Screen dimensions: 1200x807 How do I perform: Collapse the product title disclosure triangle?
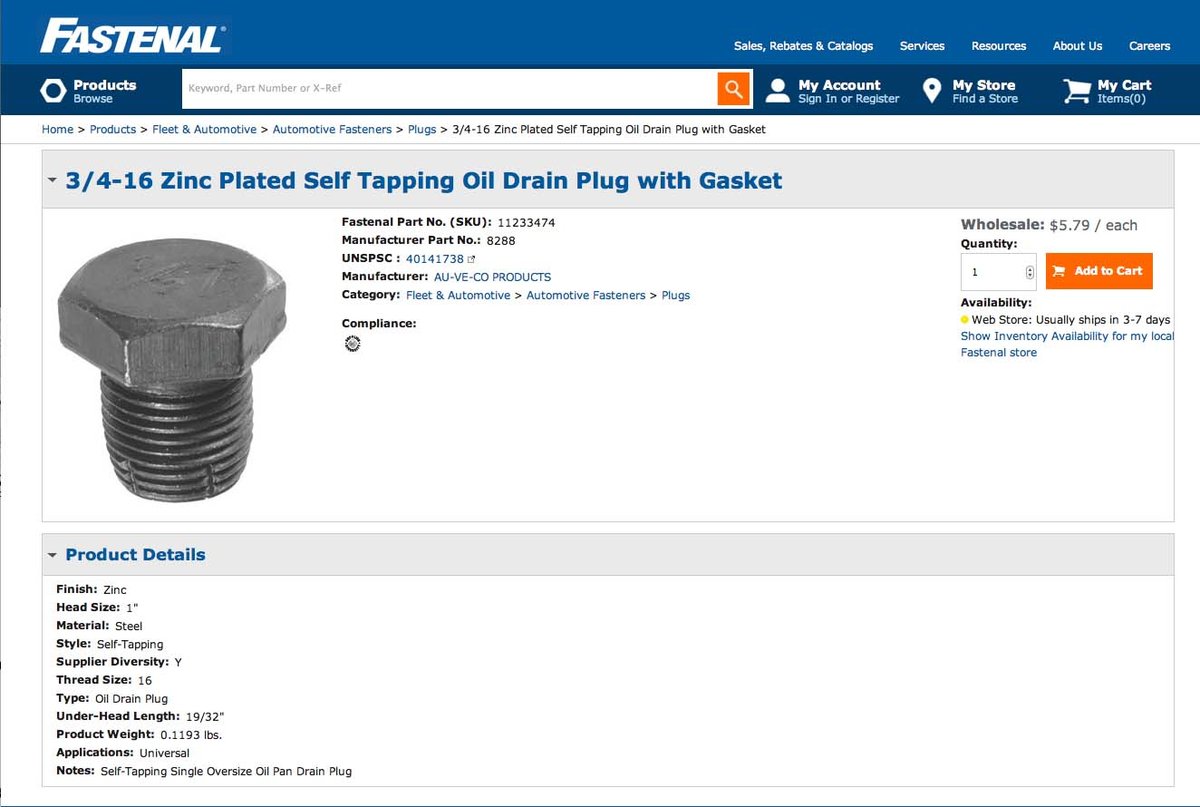coord(52,181)
